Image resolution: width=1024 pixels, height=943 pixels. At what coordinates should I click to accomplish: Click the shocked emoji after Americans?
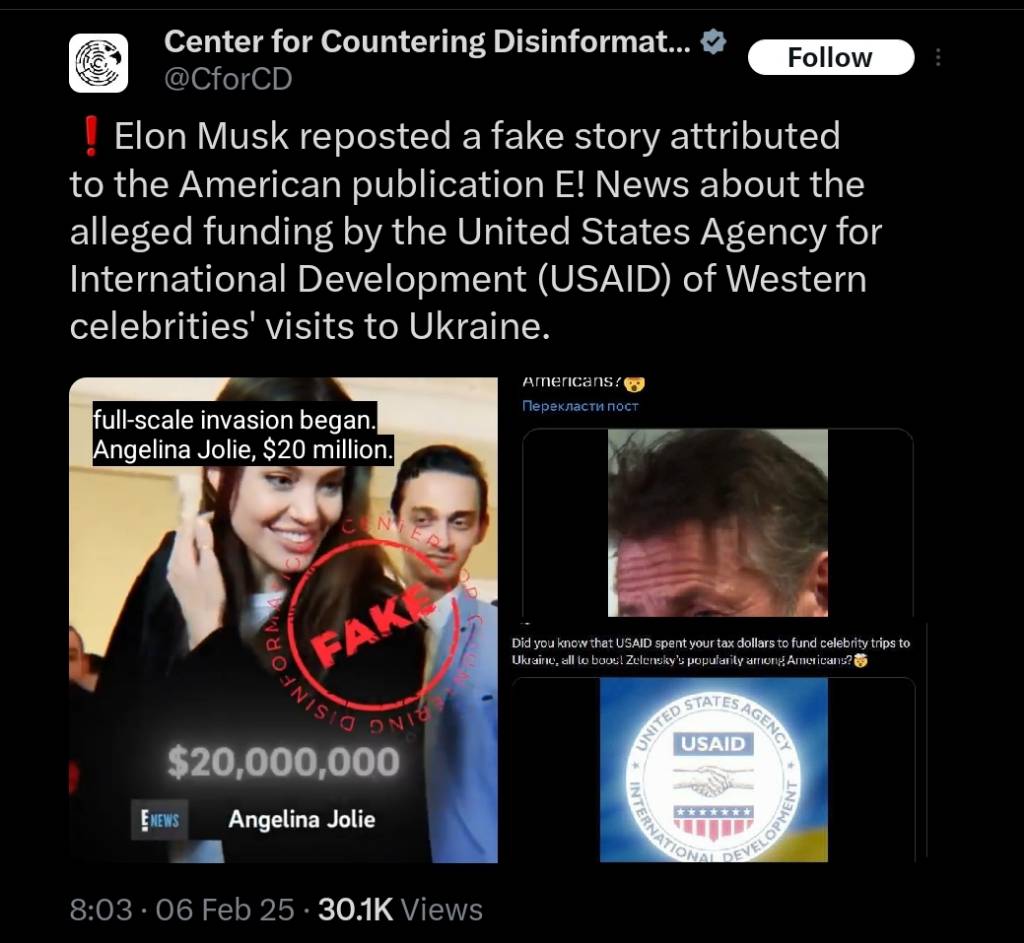[x=634, y=384]
